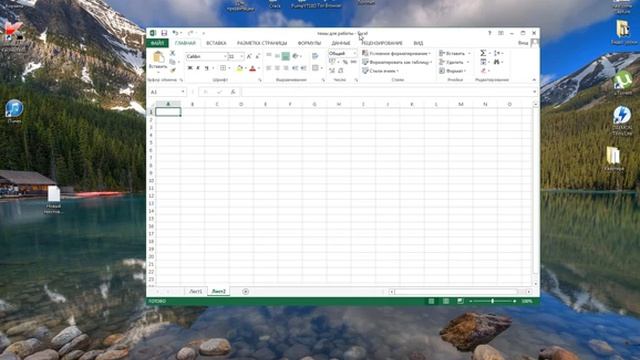
Task: Click the large Paste (Вставить) clipboard icon
Action: 158,57
